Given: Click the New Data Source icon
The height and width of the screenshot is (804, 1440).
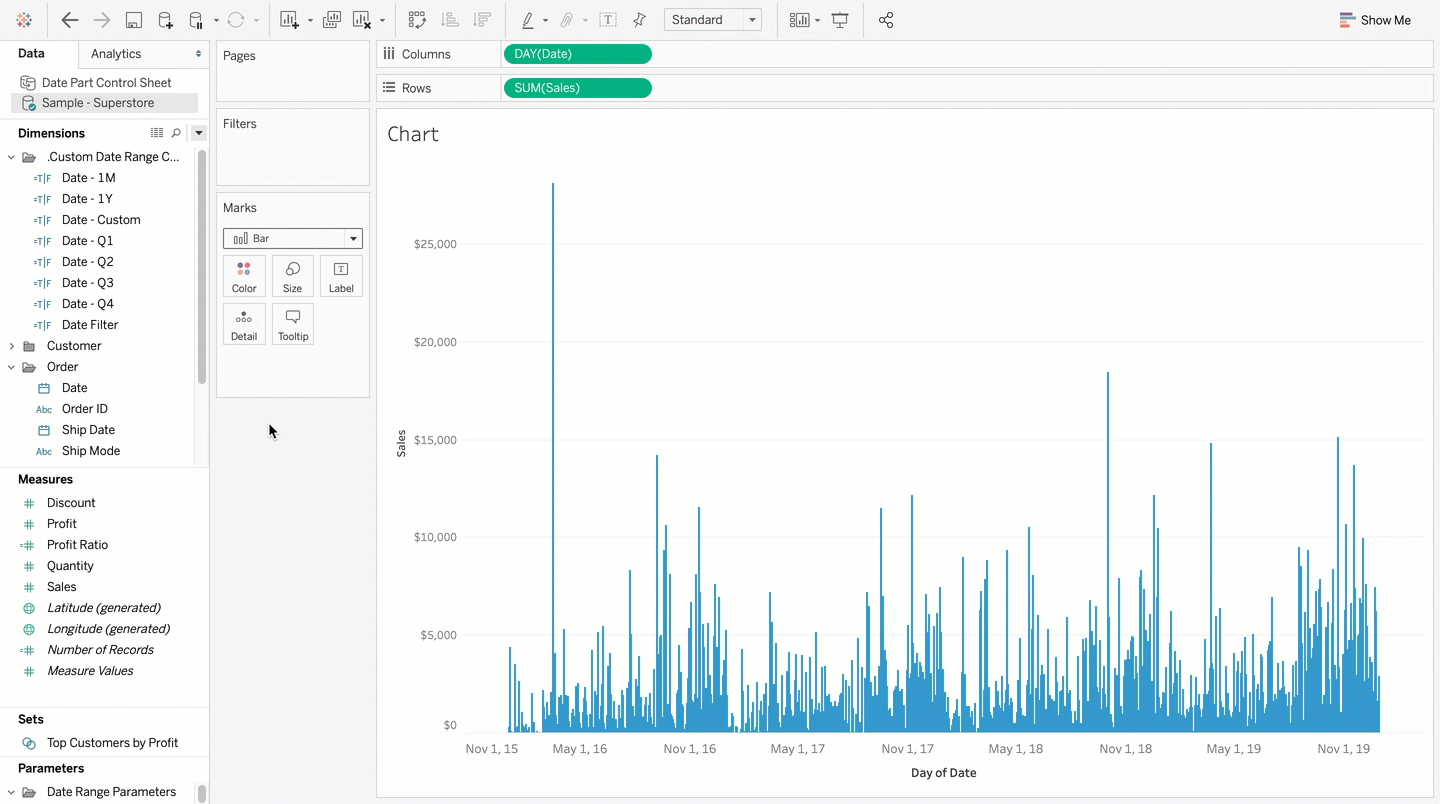Looking at the screenshot, I should click(x=163, y=19).
